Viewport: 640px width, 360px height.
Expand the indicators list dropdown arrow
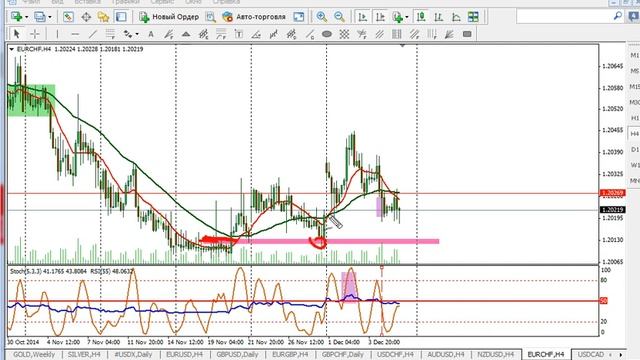tap(407, 17)
